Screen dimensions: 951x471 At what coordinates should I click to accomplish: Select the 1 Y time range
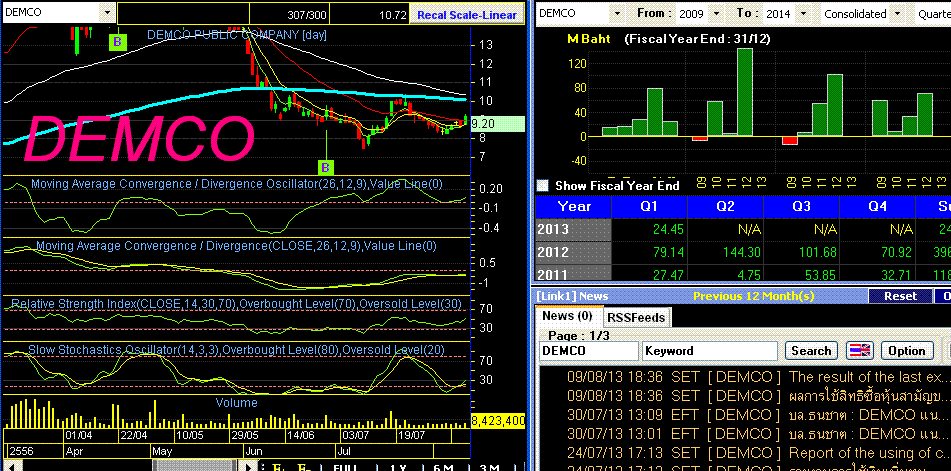[397, 467]
